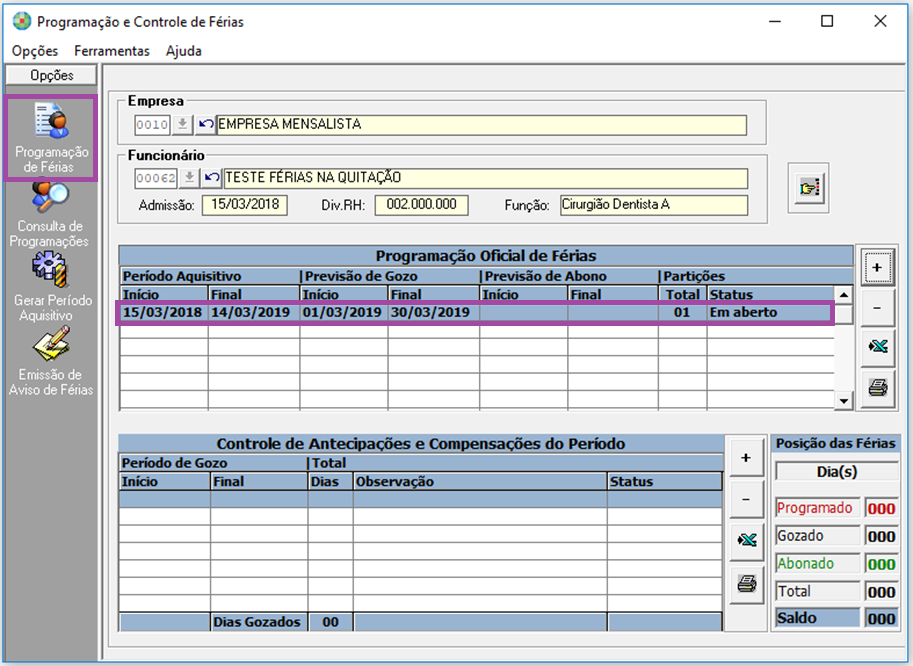
Task: Select Previsão de Gozo cell 01/03/2019
Action: pyautogui.click(x=344, y=313)
